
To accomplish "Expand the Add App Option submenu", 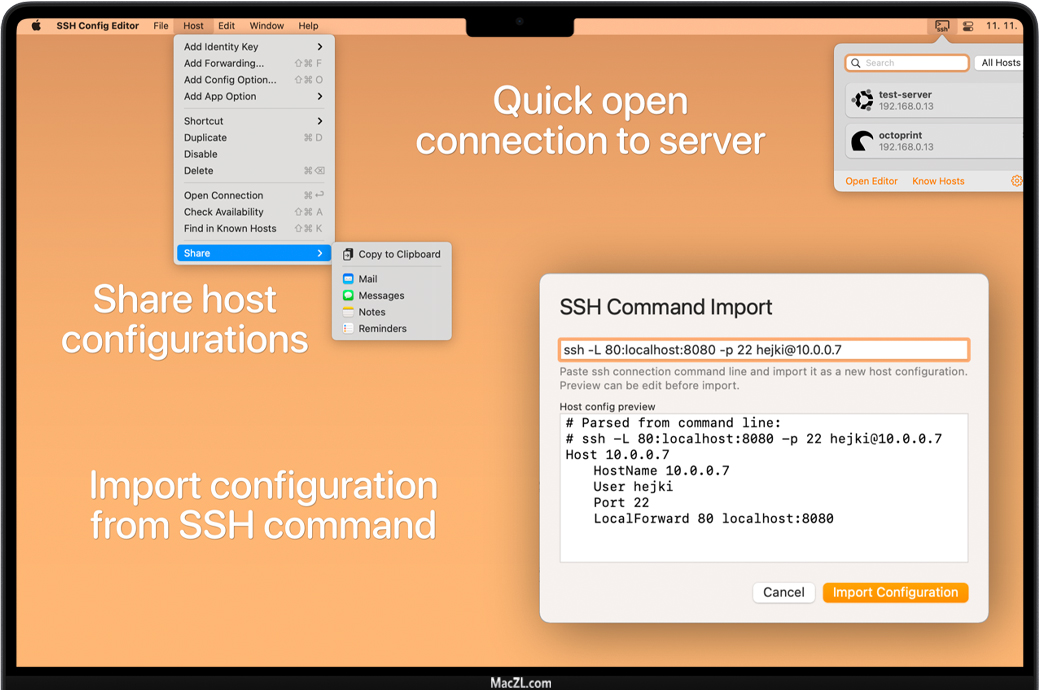I will coord(254,97).
